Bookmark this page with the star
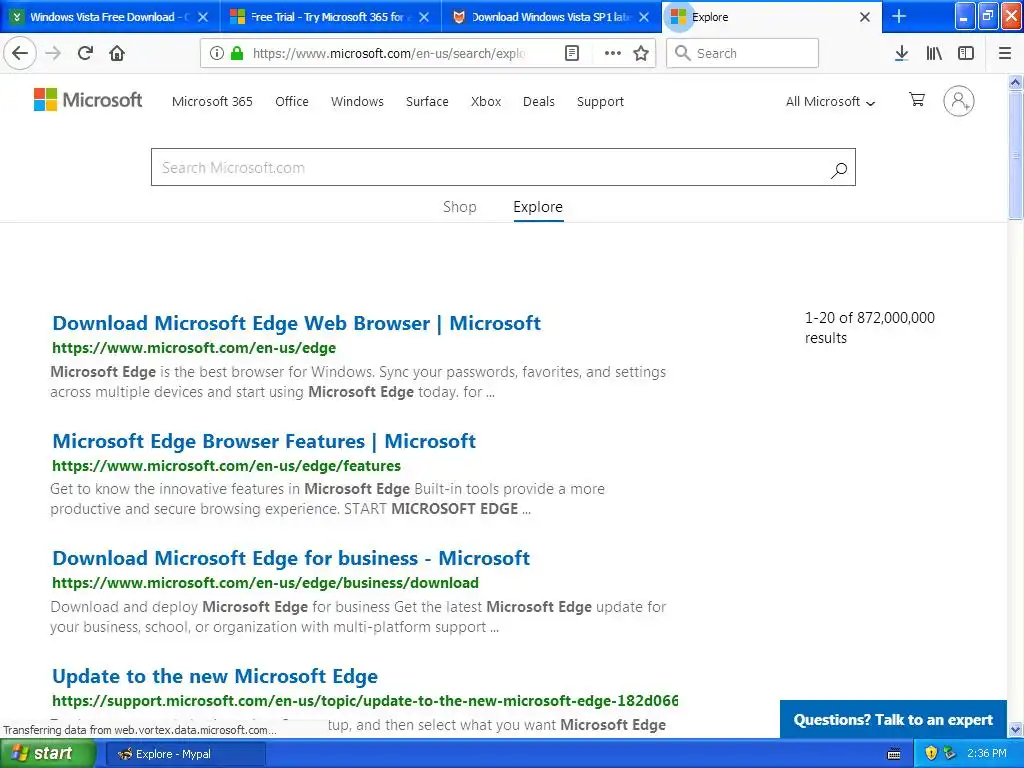 [x=641, y=53]
